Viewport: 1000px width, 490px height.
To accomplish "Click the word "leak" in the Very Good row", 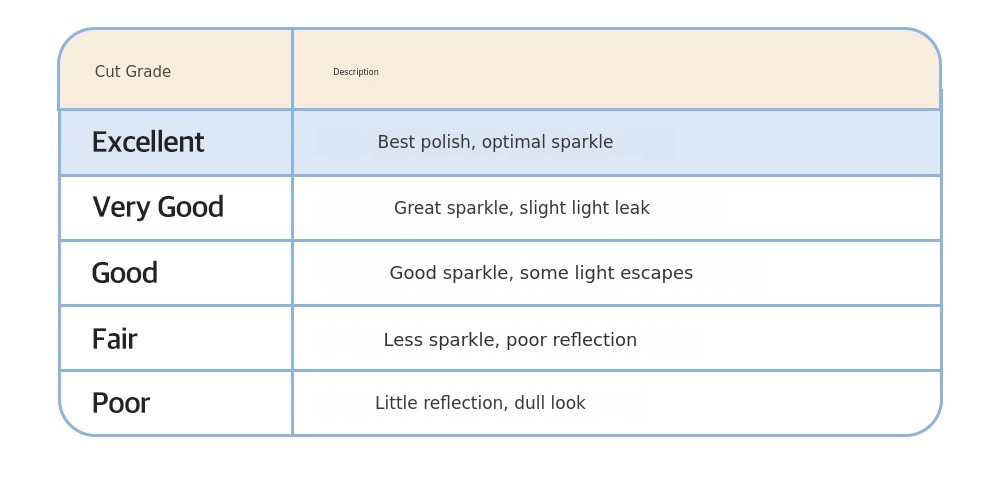I will coord(632,208).
